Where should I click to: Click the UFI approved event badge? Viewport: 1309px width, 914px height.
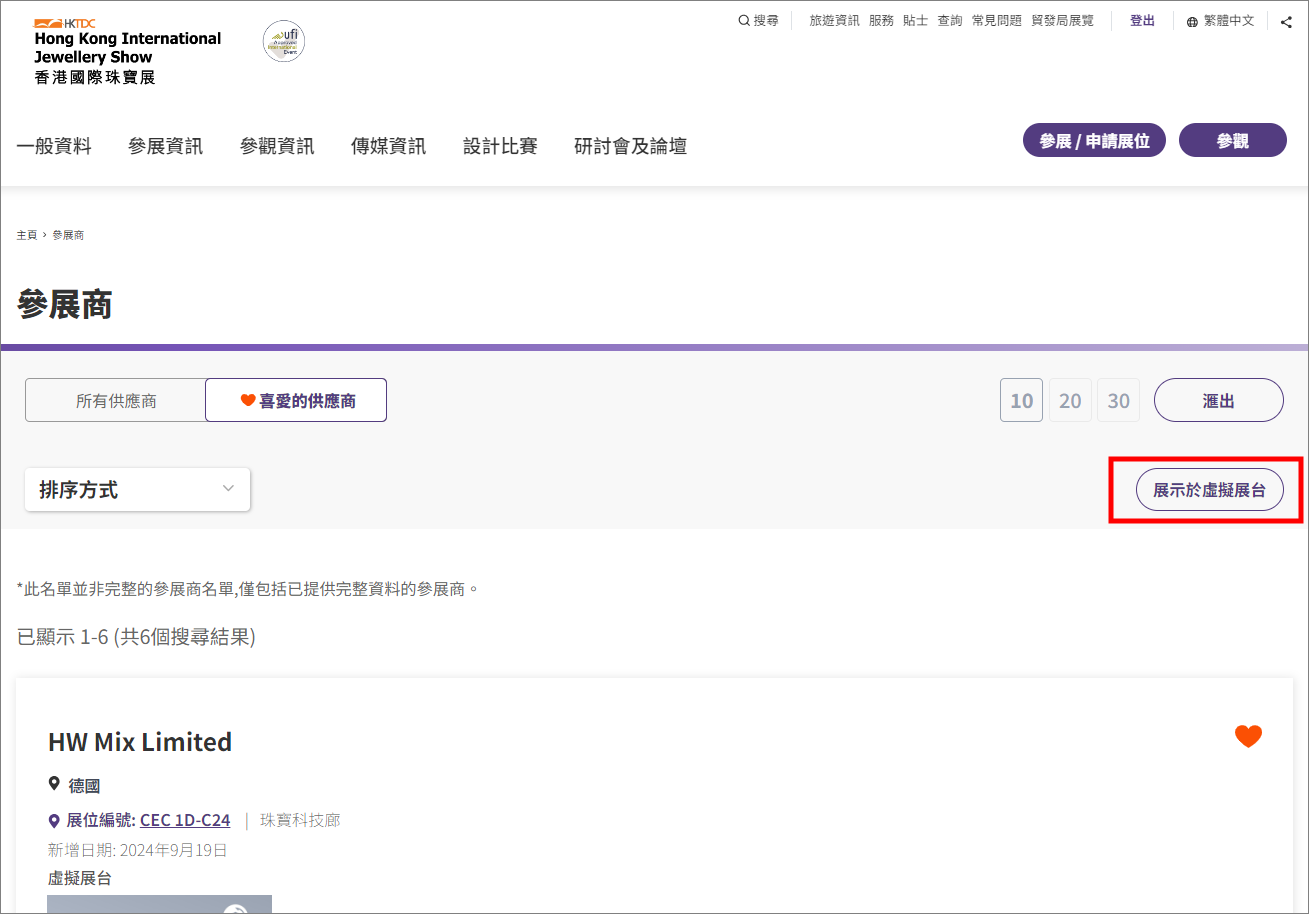(284, 42)
